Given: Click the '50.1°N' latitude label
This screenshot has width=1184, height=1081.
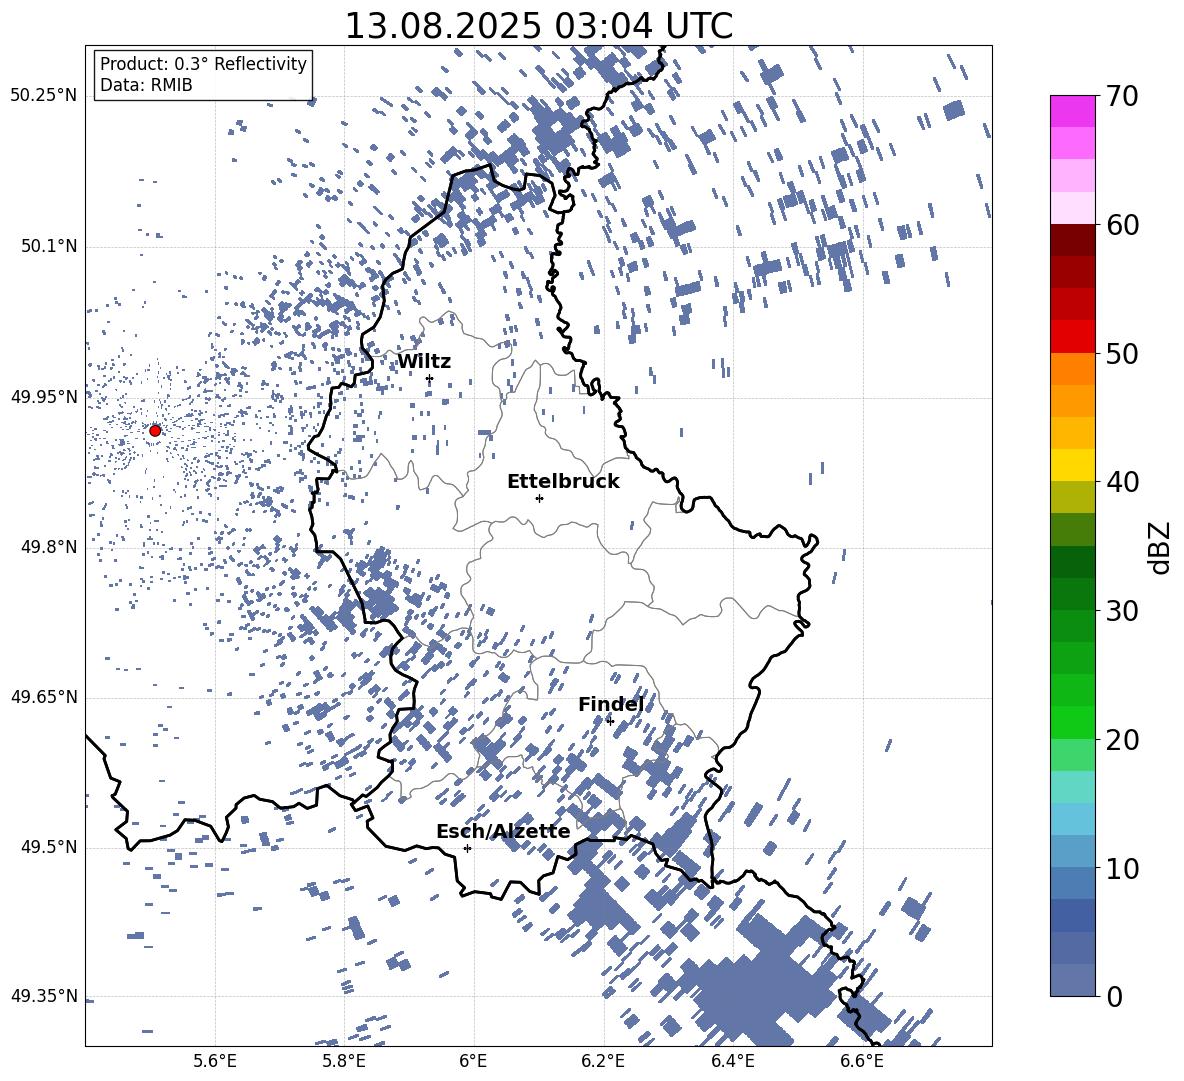Looking at the screenshot, I should 49,247.
